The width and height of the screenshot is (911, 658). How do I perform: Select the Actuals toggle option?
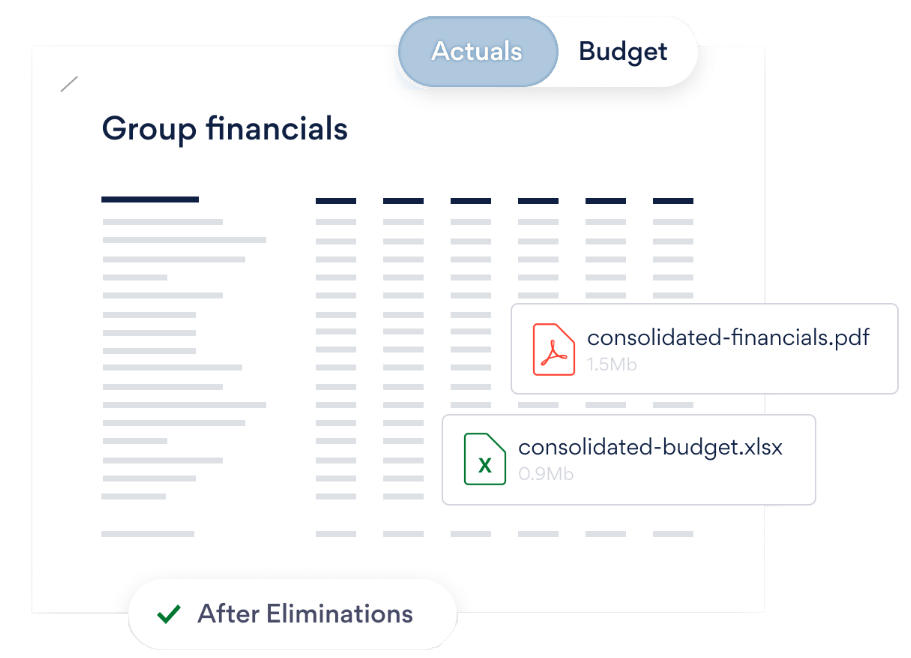(x=477, y=52)
